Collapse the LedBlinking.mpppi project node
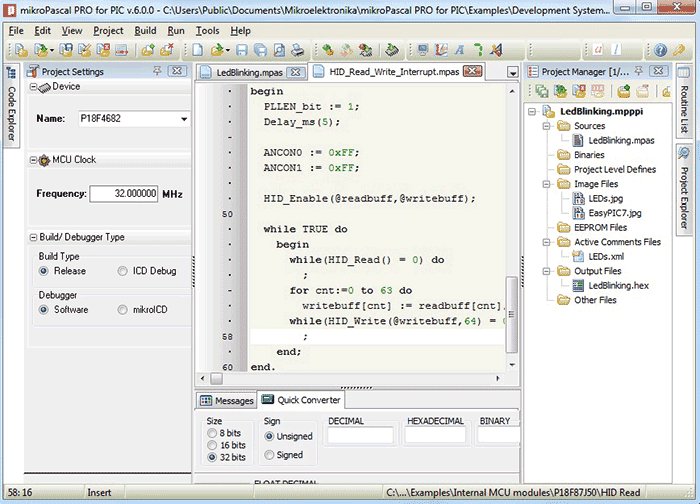Screen dimensions: 700x504 [x=532, y=112]
